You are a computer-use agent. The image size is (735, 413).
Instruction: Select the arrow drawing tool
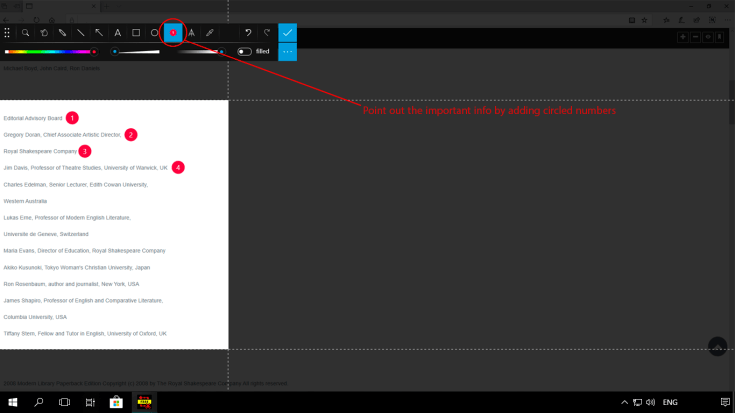(x=99, y=33)
